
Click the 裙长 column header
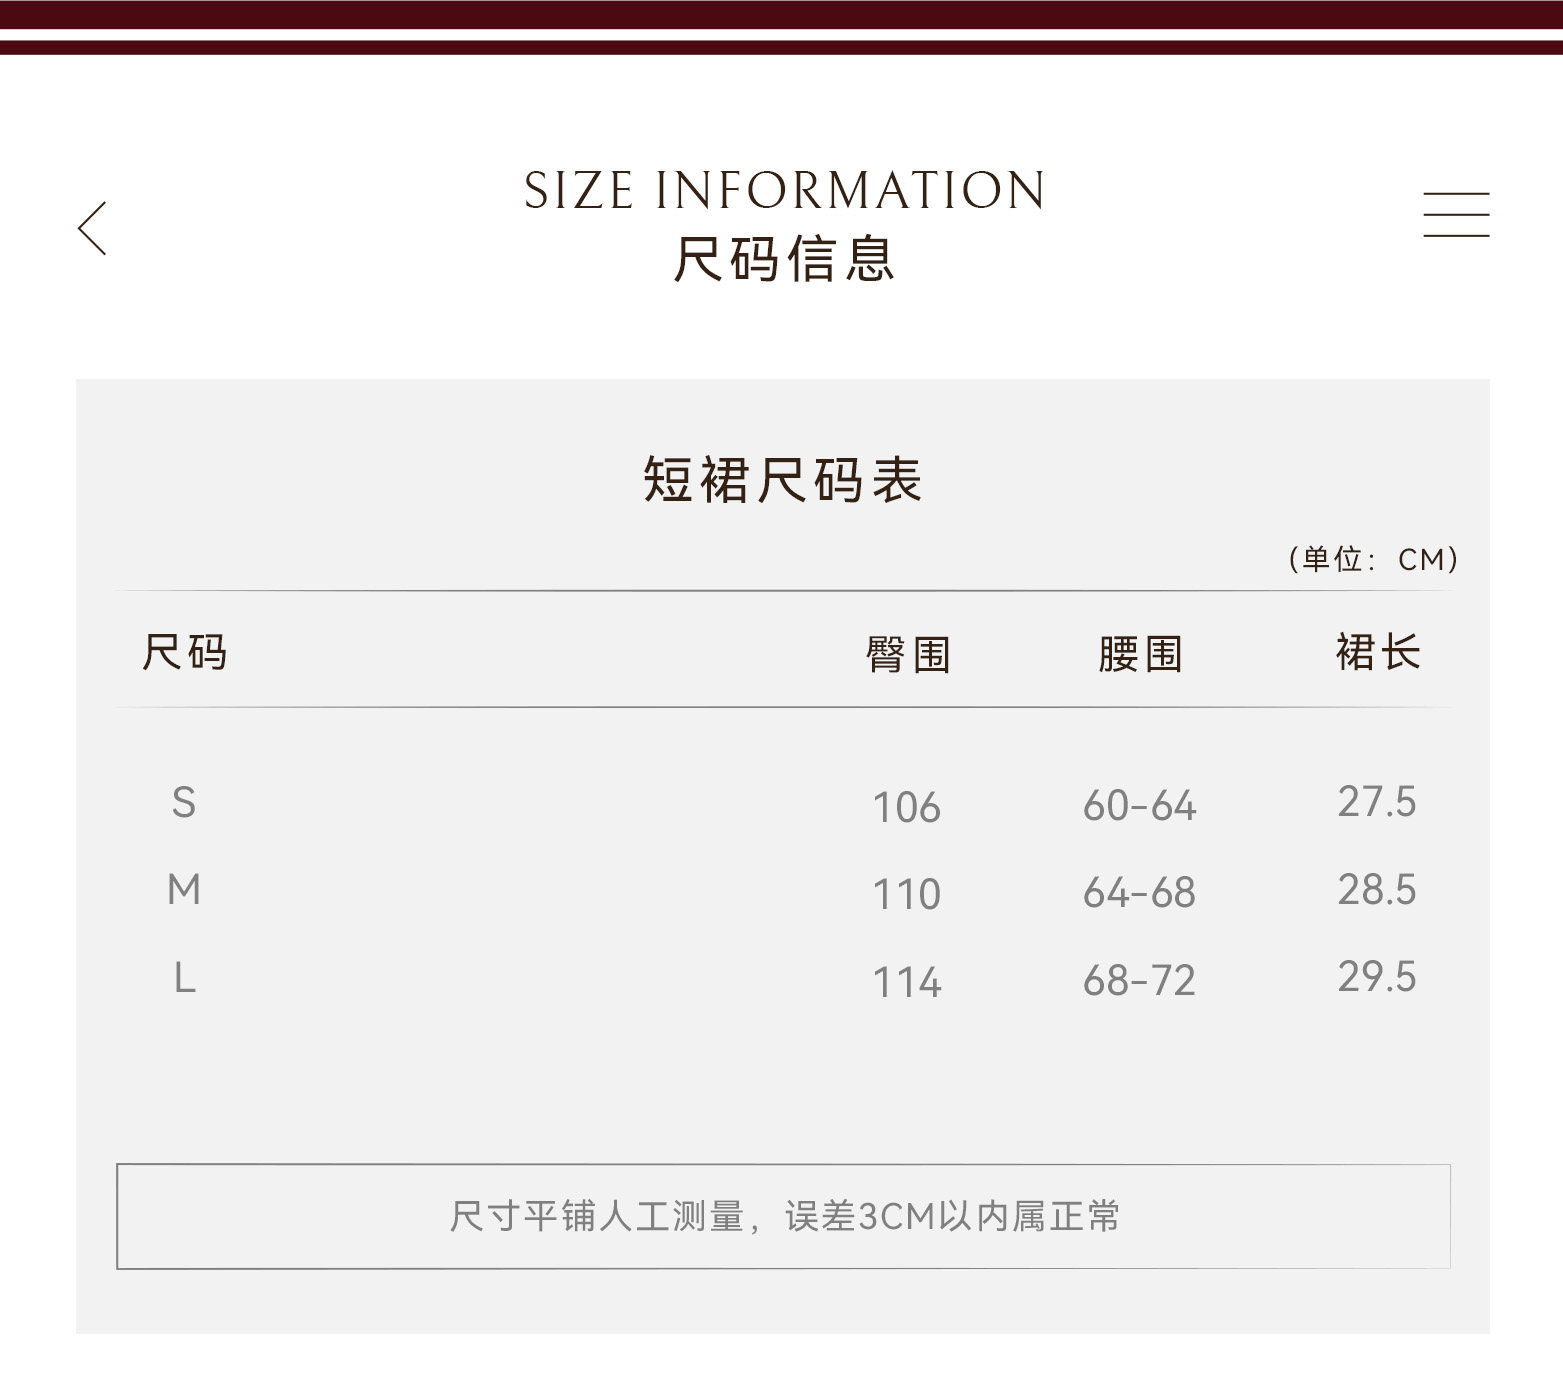tap(1377, 653)
